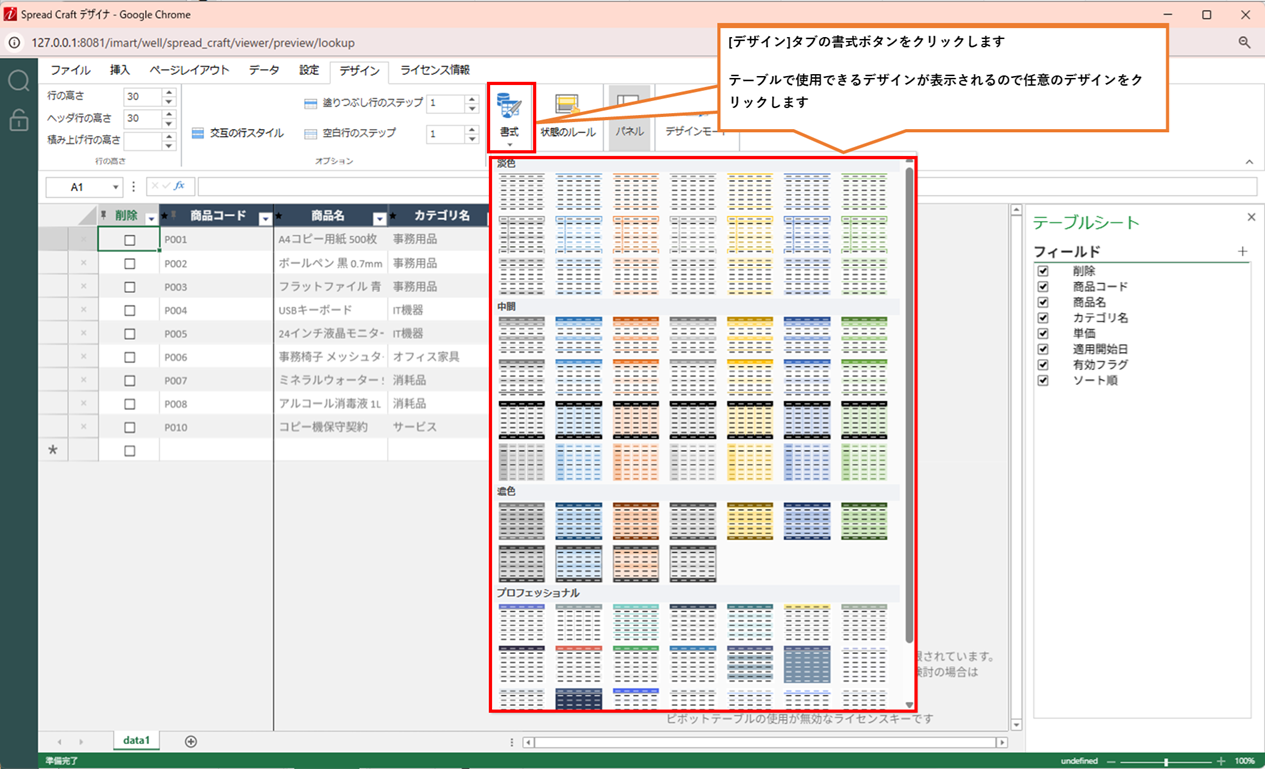Toggle the 削除 checkbox for row P001
The height and width of the screenshot is (769, 1265).
[x=129, y=240]
